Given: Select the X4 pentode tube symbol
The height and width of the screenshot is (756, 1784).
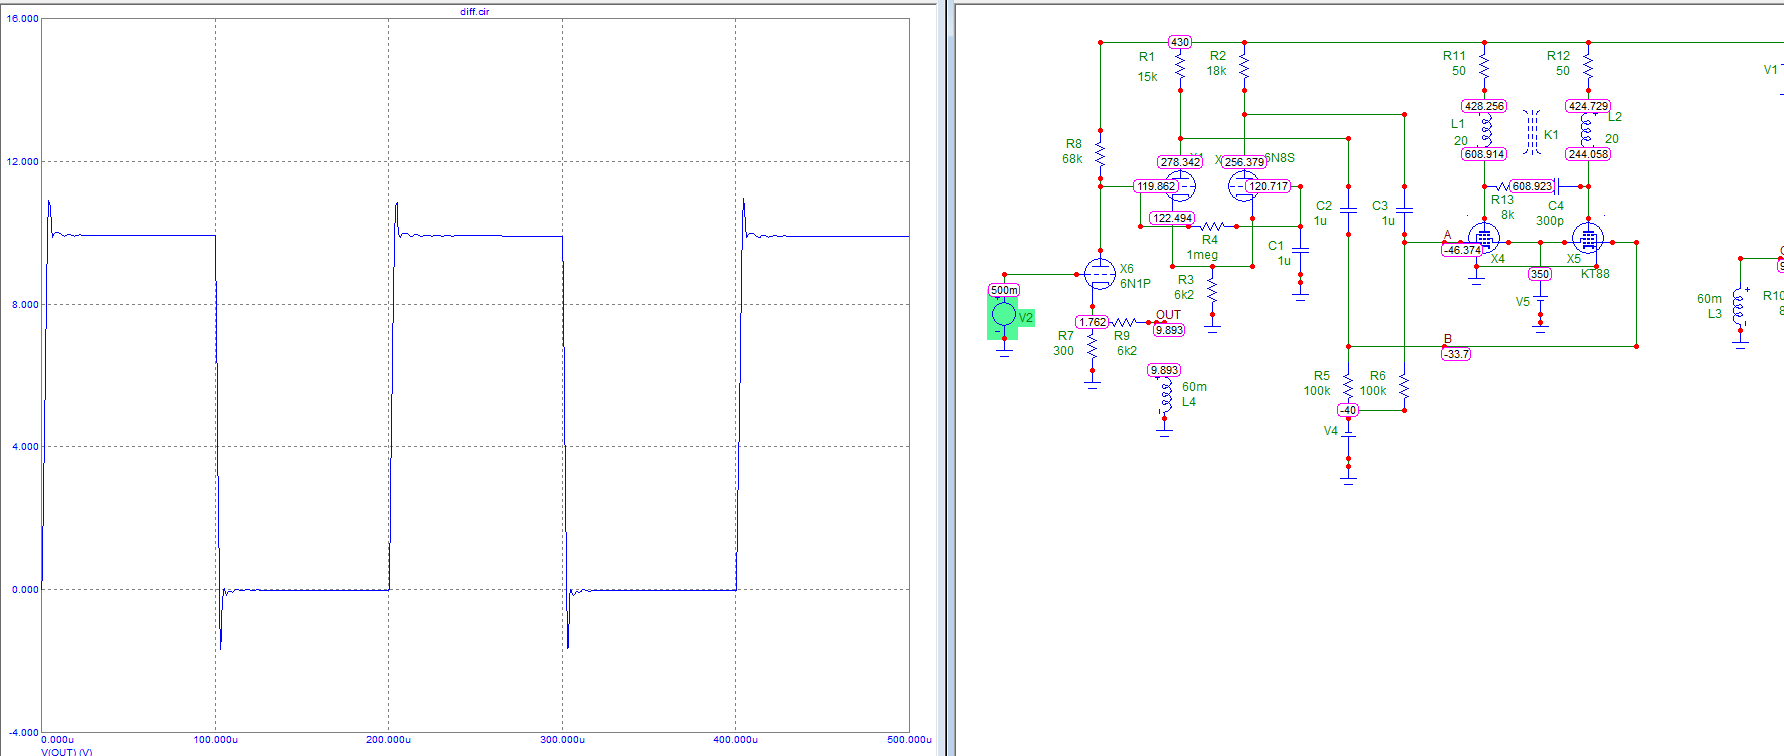Looking at the screenshot, I should click(x=1484, y=238).
